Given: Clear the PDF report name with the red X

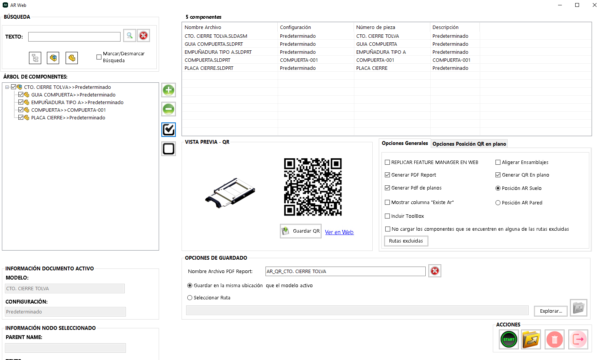Looking at the screenshot, I should pos(435,271).
